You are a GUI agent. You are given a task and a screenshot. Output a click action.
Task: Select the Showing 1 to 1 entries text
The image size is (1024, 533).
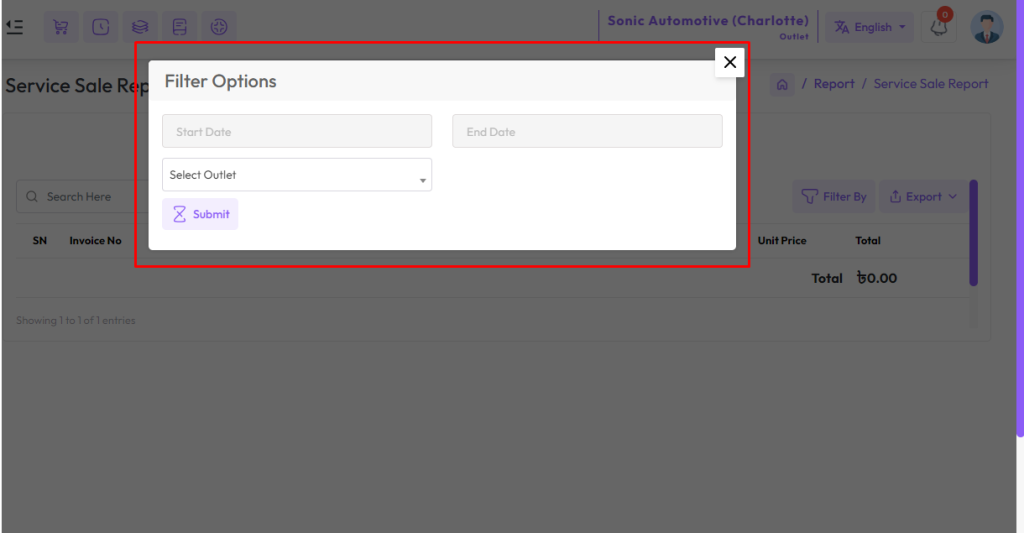tap(76, 320)
